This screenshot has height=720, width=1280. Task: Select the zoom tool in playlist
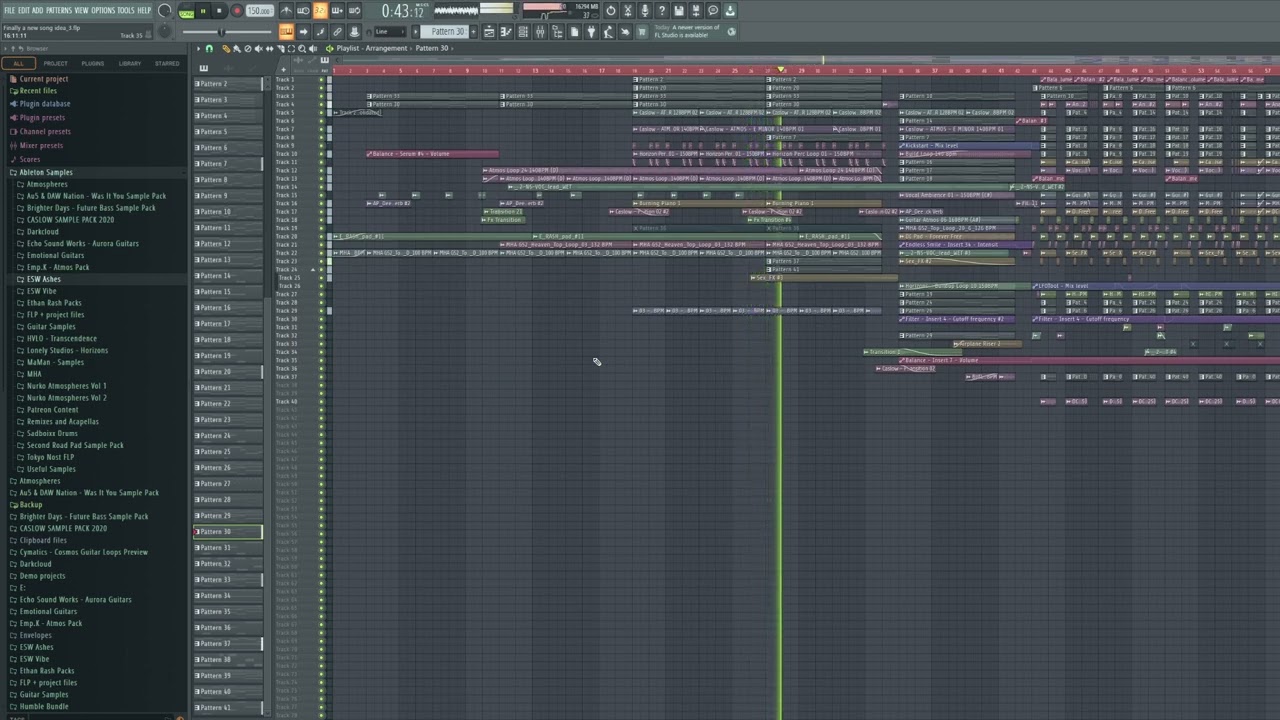click(302, 48)
